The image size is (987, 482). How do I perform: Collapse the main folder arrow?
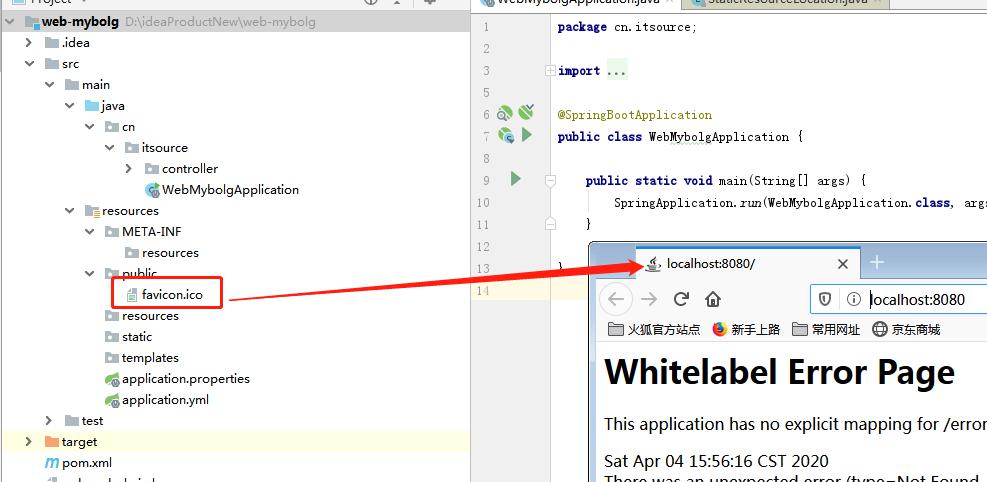49,84
